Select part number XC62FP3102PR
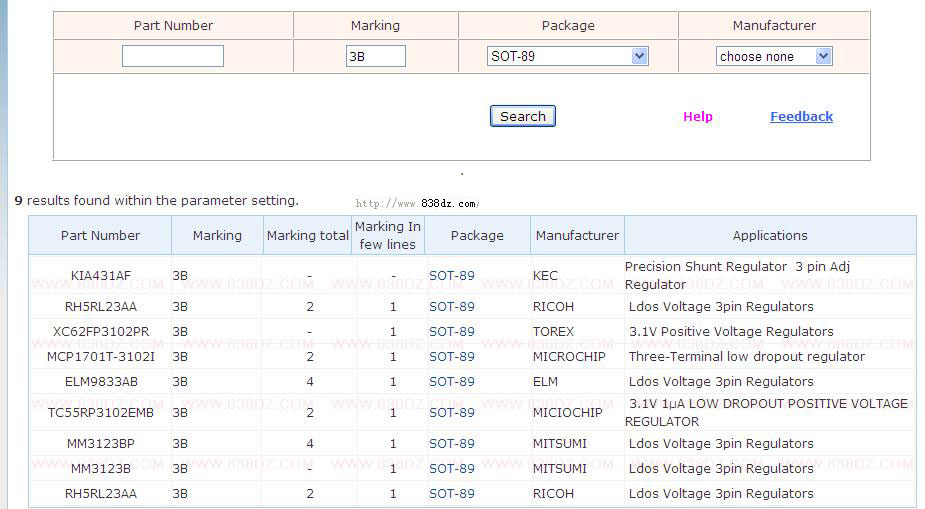 coord(101,331)
